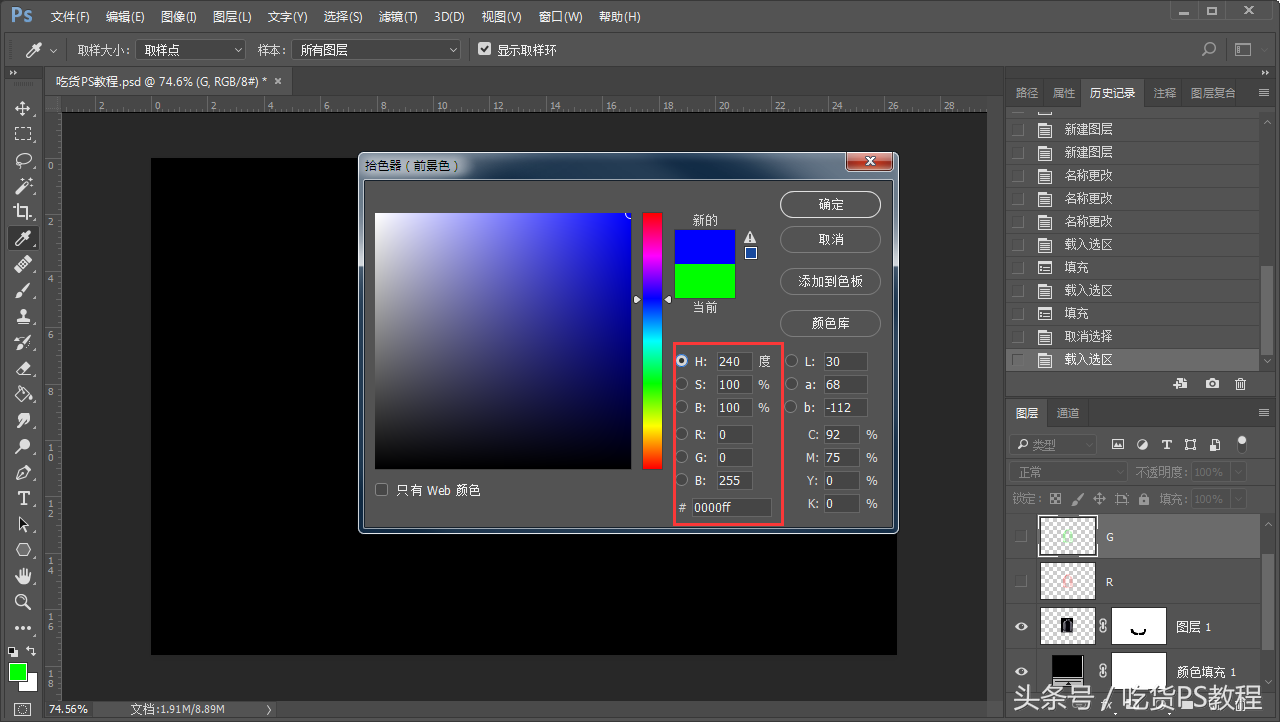Select the Path Selection tool

tap(22, 524)
